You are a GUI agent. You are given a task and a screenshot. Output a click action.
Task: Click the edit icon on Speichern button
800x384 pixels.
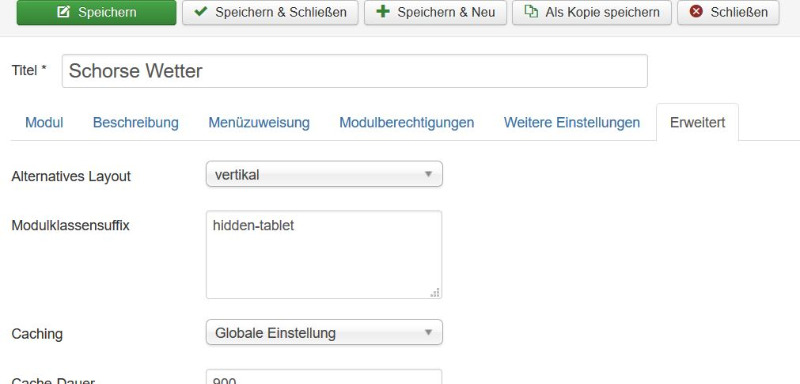click(63, 12)
